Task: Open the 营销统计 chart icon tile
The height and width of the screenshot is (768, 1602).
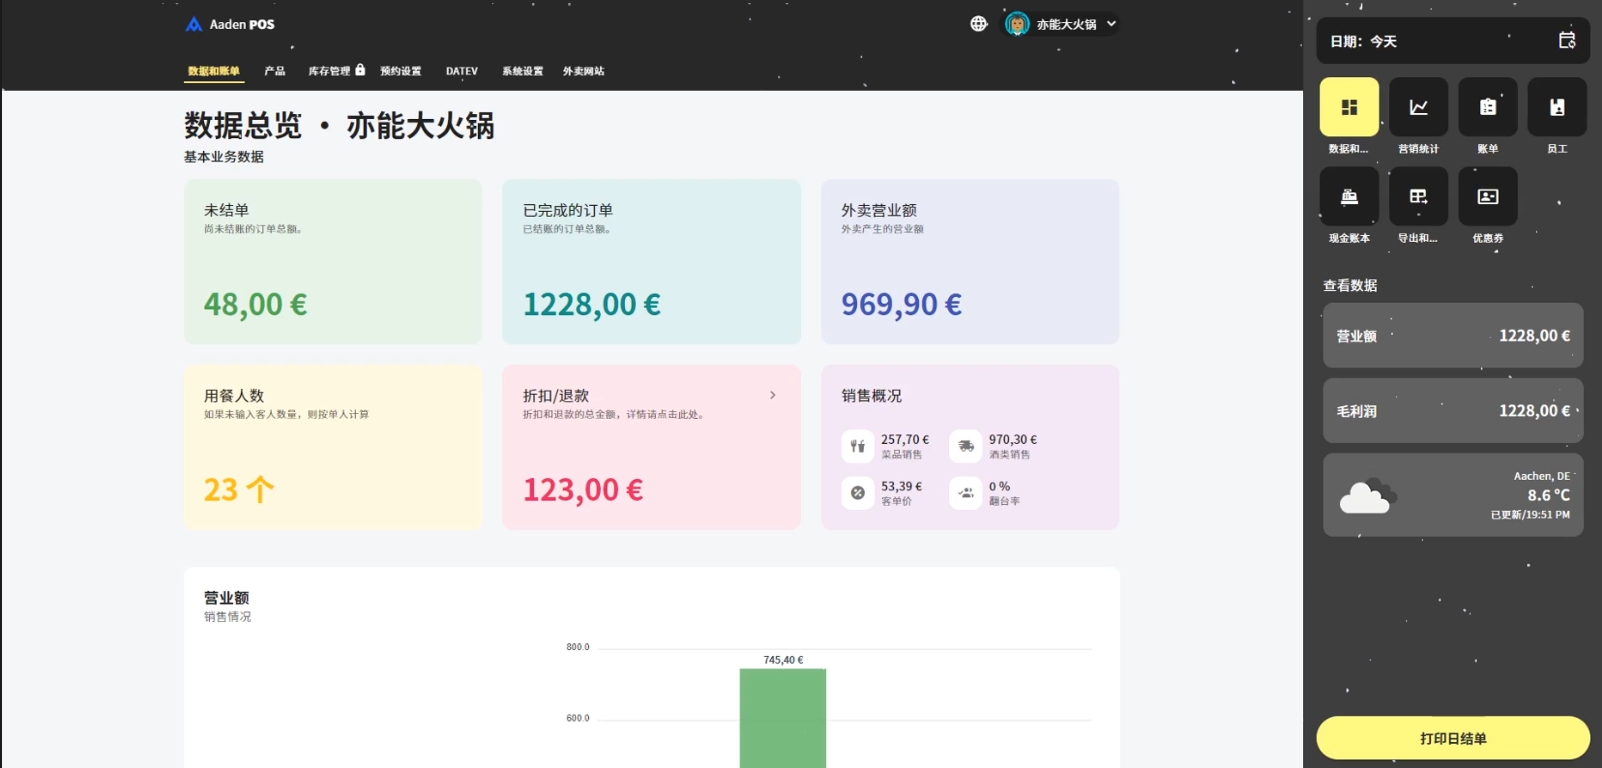Action: click(x=1418, y=107)
